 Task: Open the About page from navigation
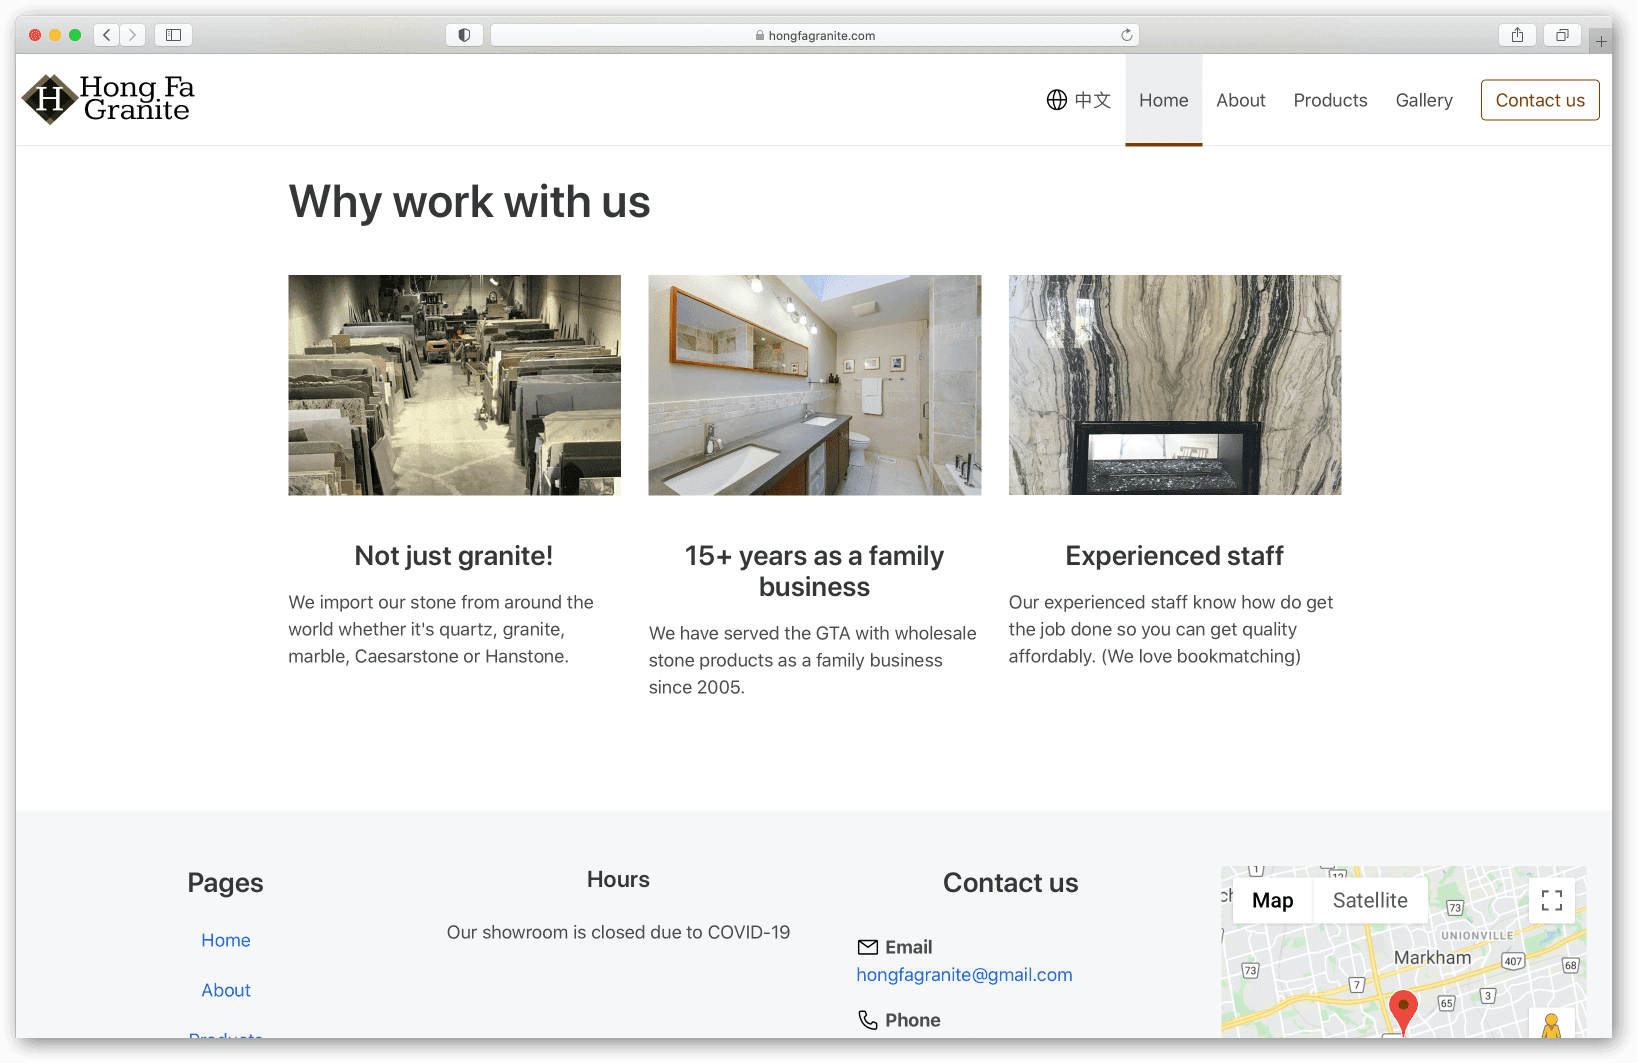(x=1240, y=100)
